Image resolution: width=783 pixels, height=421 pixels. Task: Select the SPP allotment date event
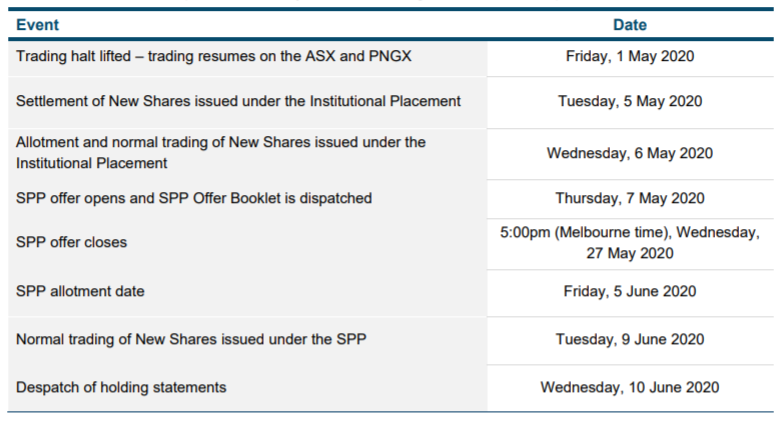click(x=80, y=291)
